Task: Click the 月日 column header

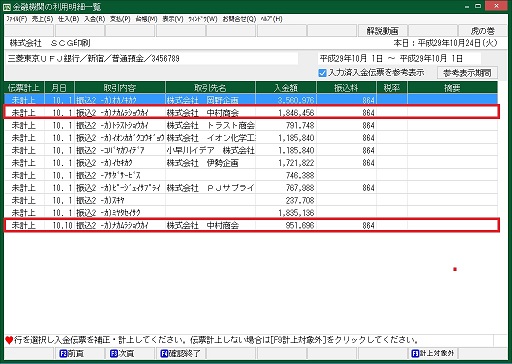Action: [59, 88]
